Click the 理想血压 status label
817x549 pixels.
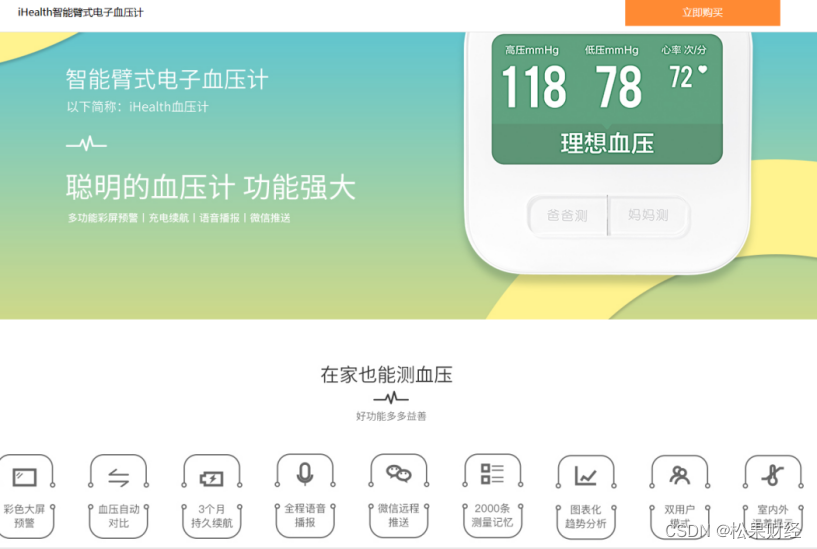tap(607, 143)
